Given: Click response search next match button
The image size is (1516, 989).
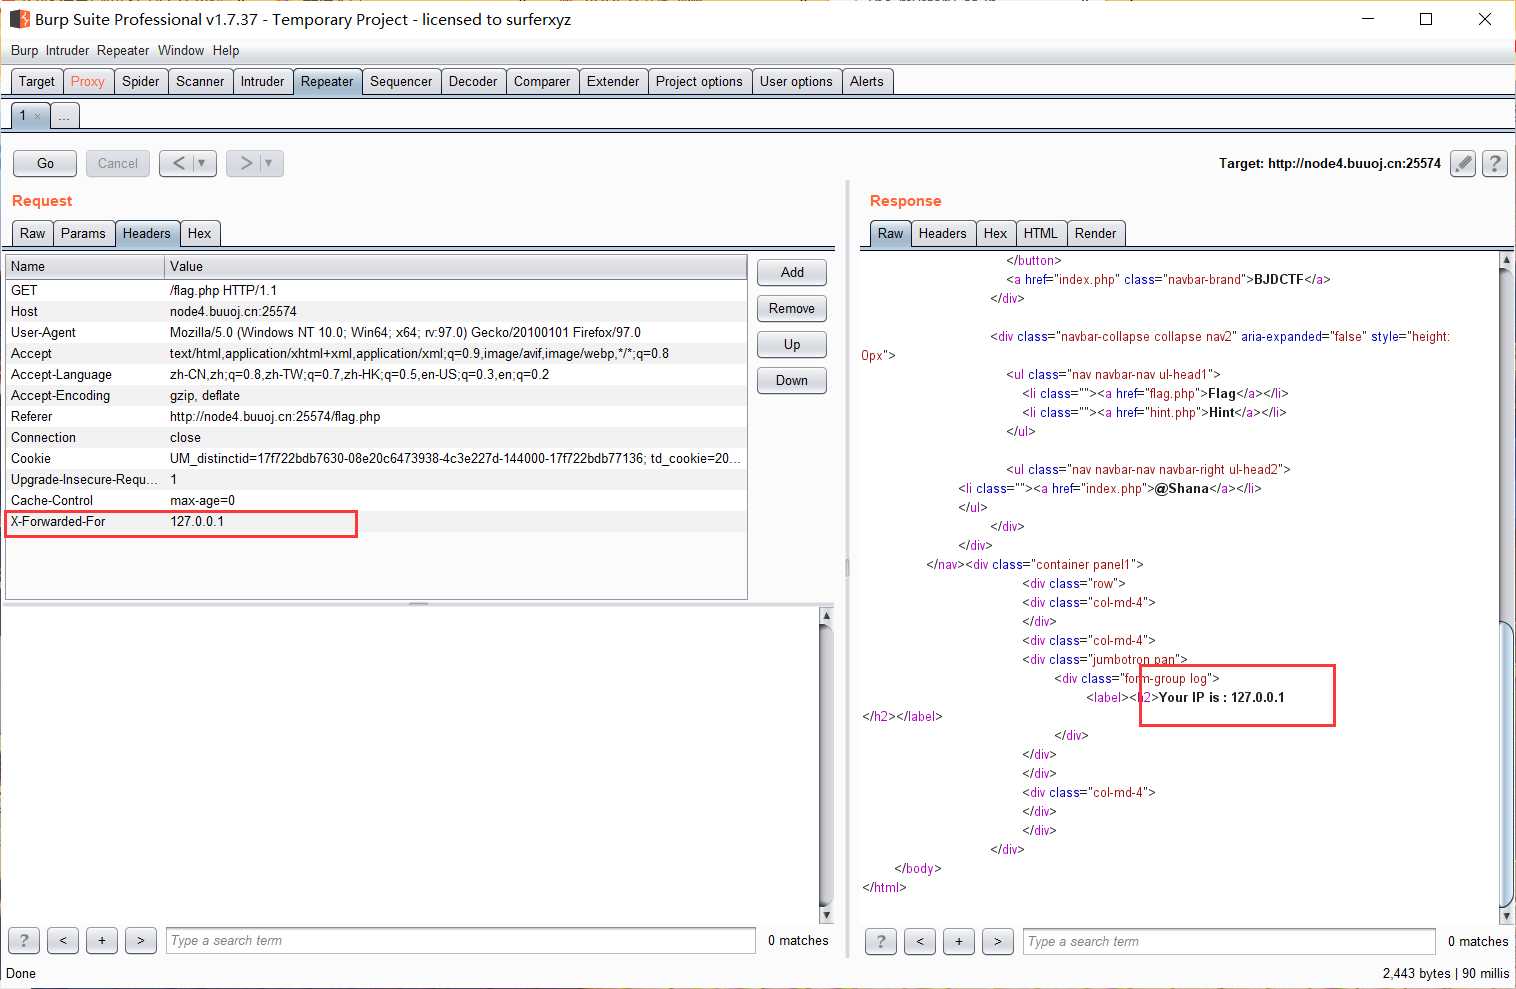Looking at the screenshot, I should pos(998,941).
